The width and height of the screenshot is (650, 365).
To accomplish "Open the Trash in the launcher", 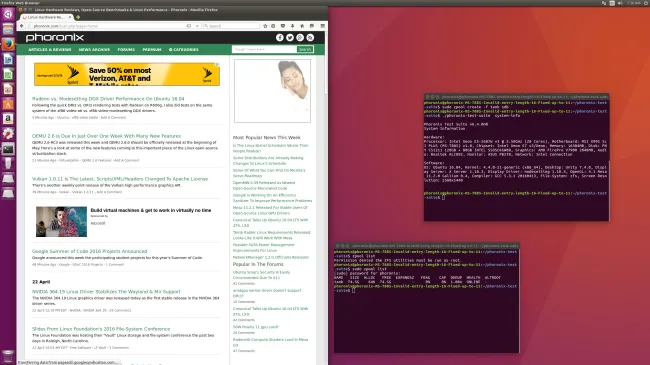I will 8,356.
